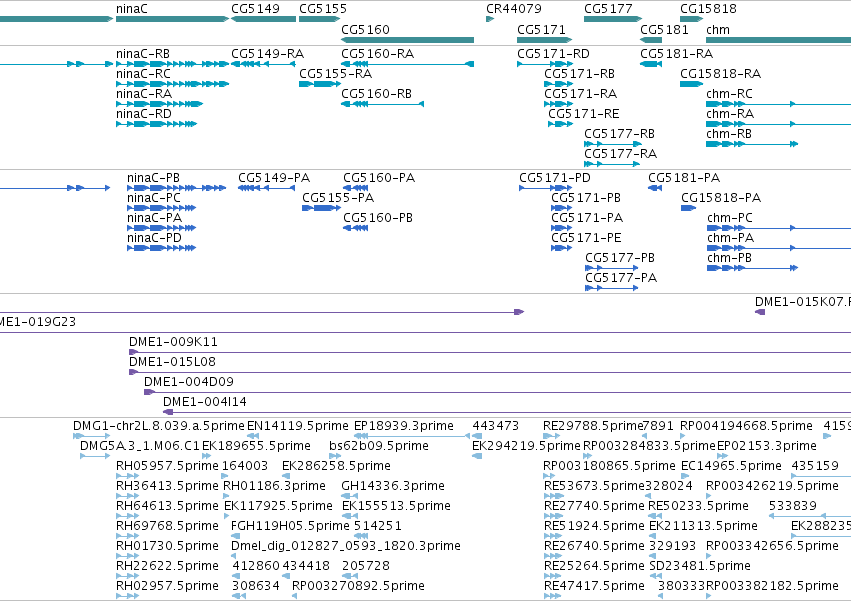
Task: Click the CG5171 gene label
Action: click(541, 29)
